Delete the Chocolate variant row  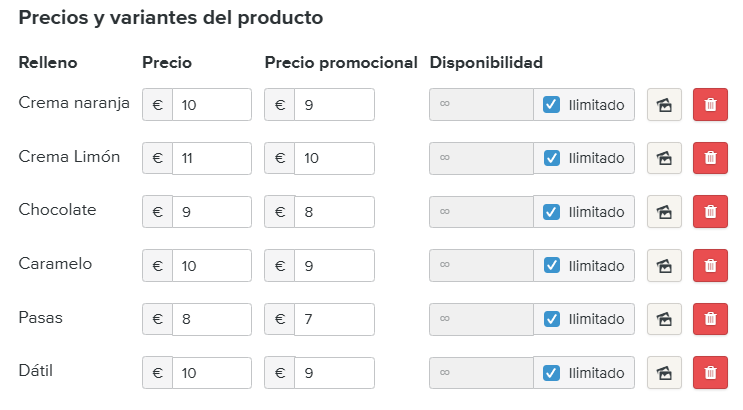click(710, 211)
